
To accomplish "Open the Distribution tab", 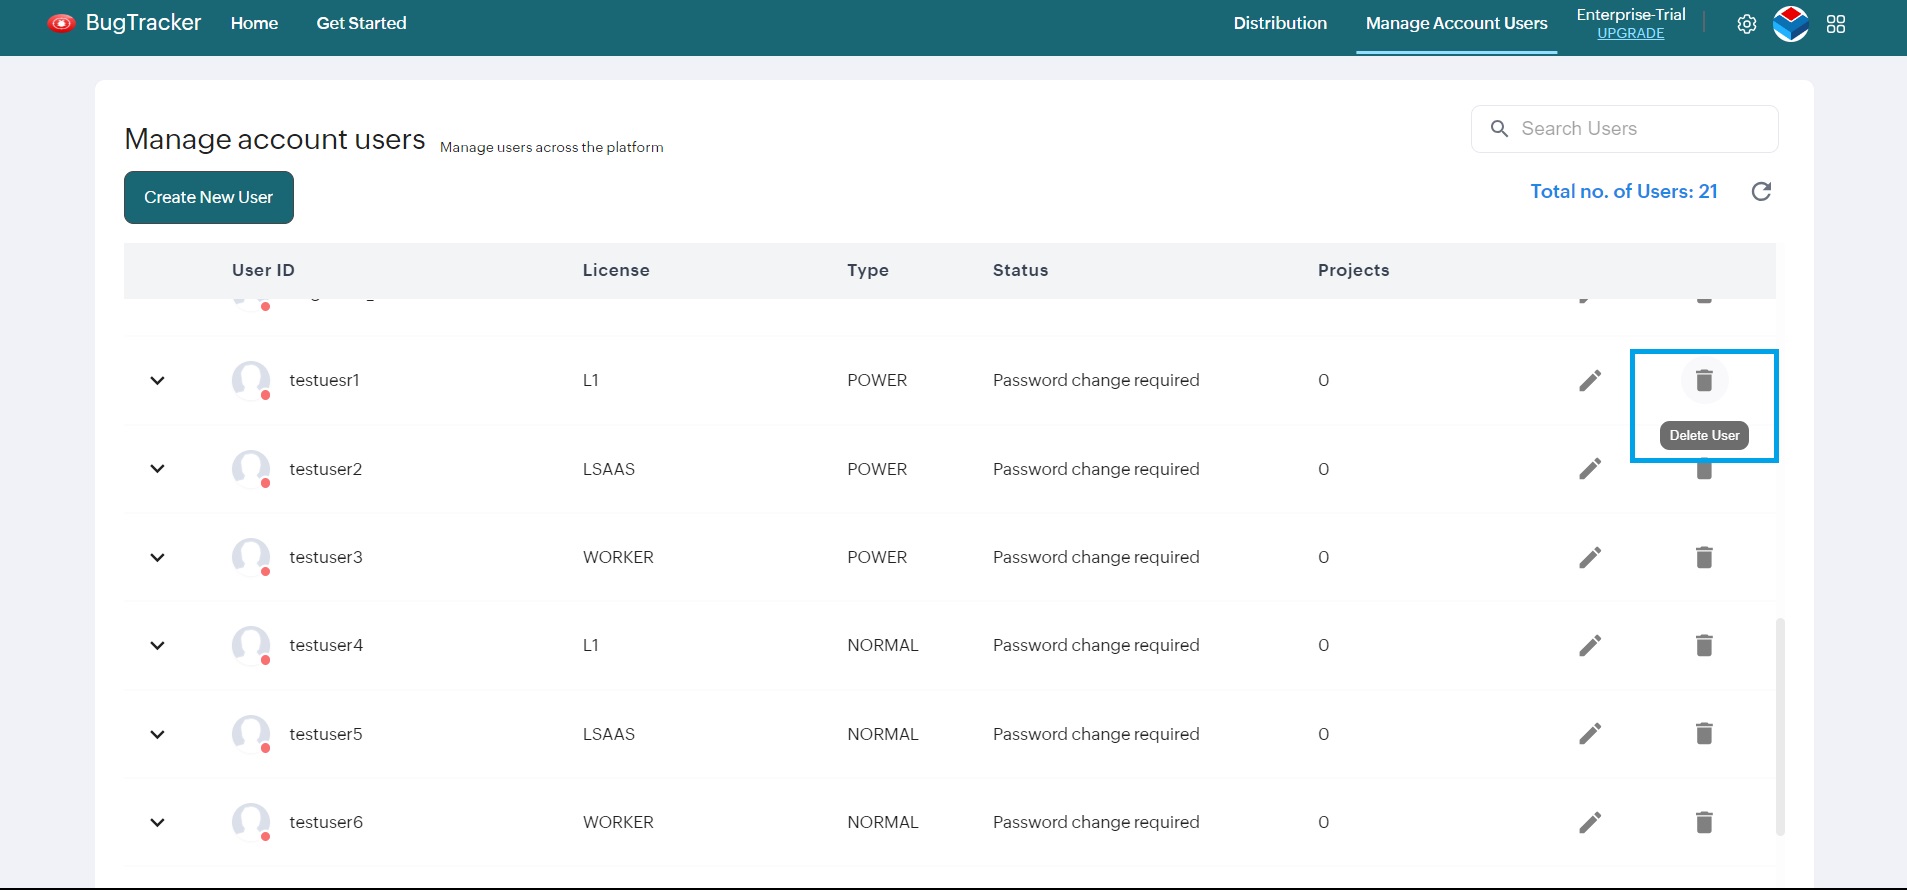I will pos(1280,23).
